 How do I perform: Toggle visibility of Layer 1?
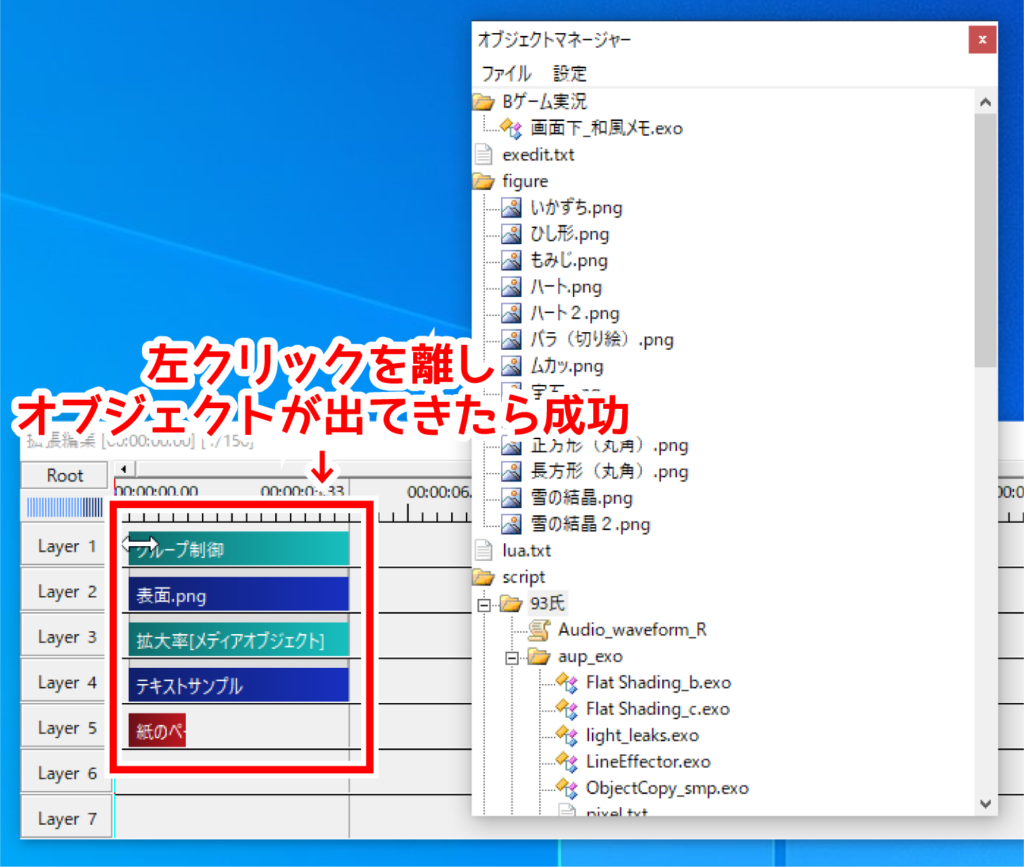pos(65,546)
